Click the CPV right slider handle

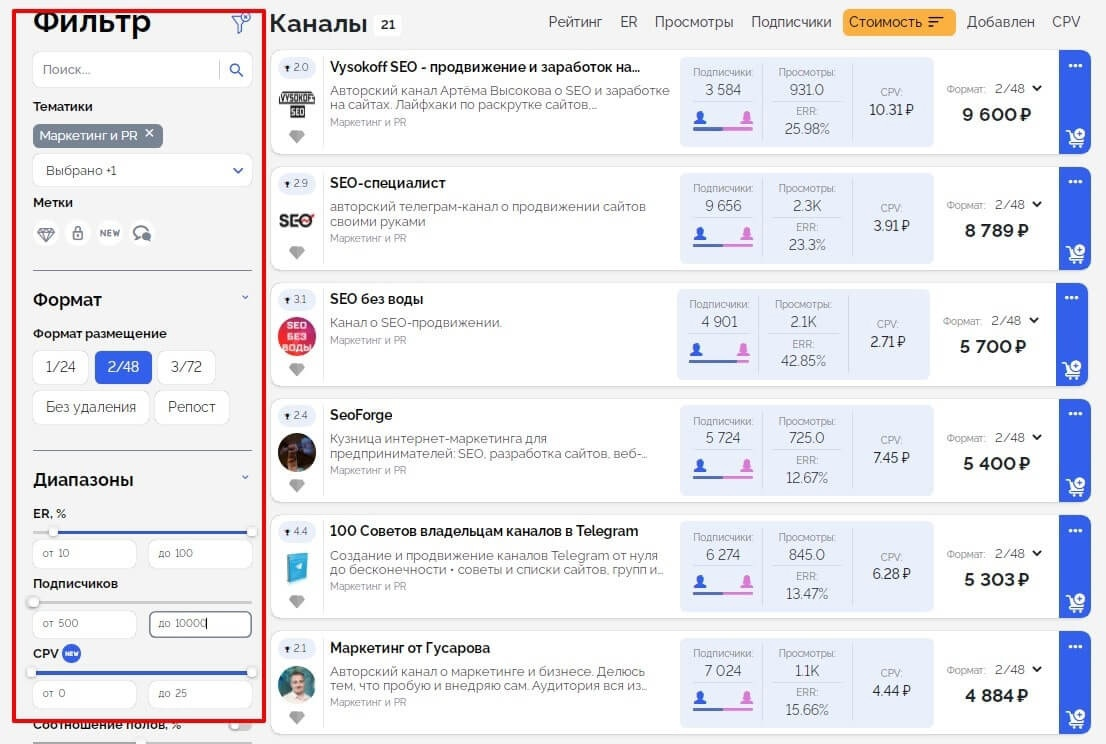251,672
